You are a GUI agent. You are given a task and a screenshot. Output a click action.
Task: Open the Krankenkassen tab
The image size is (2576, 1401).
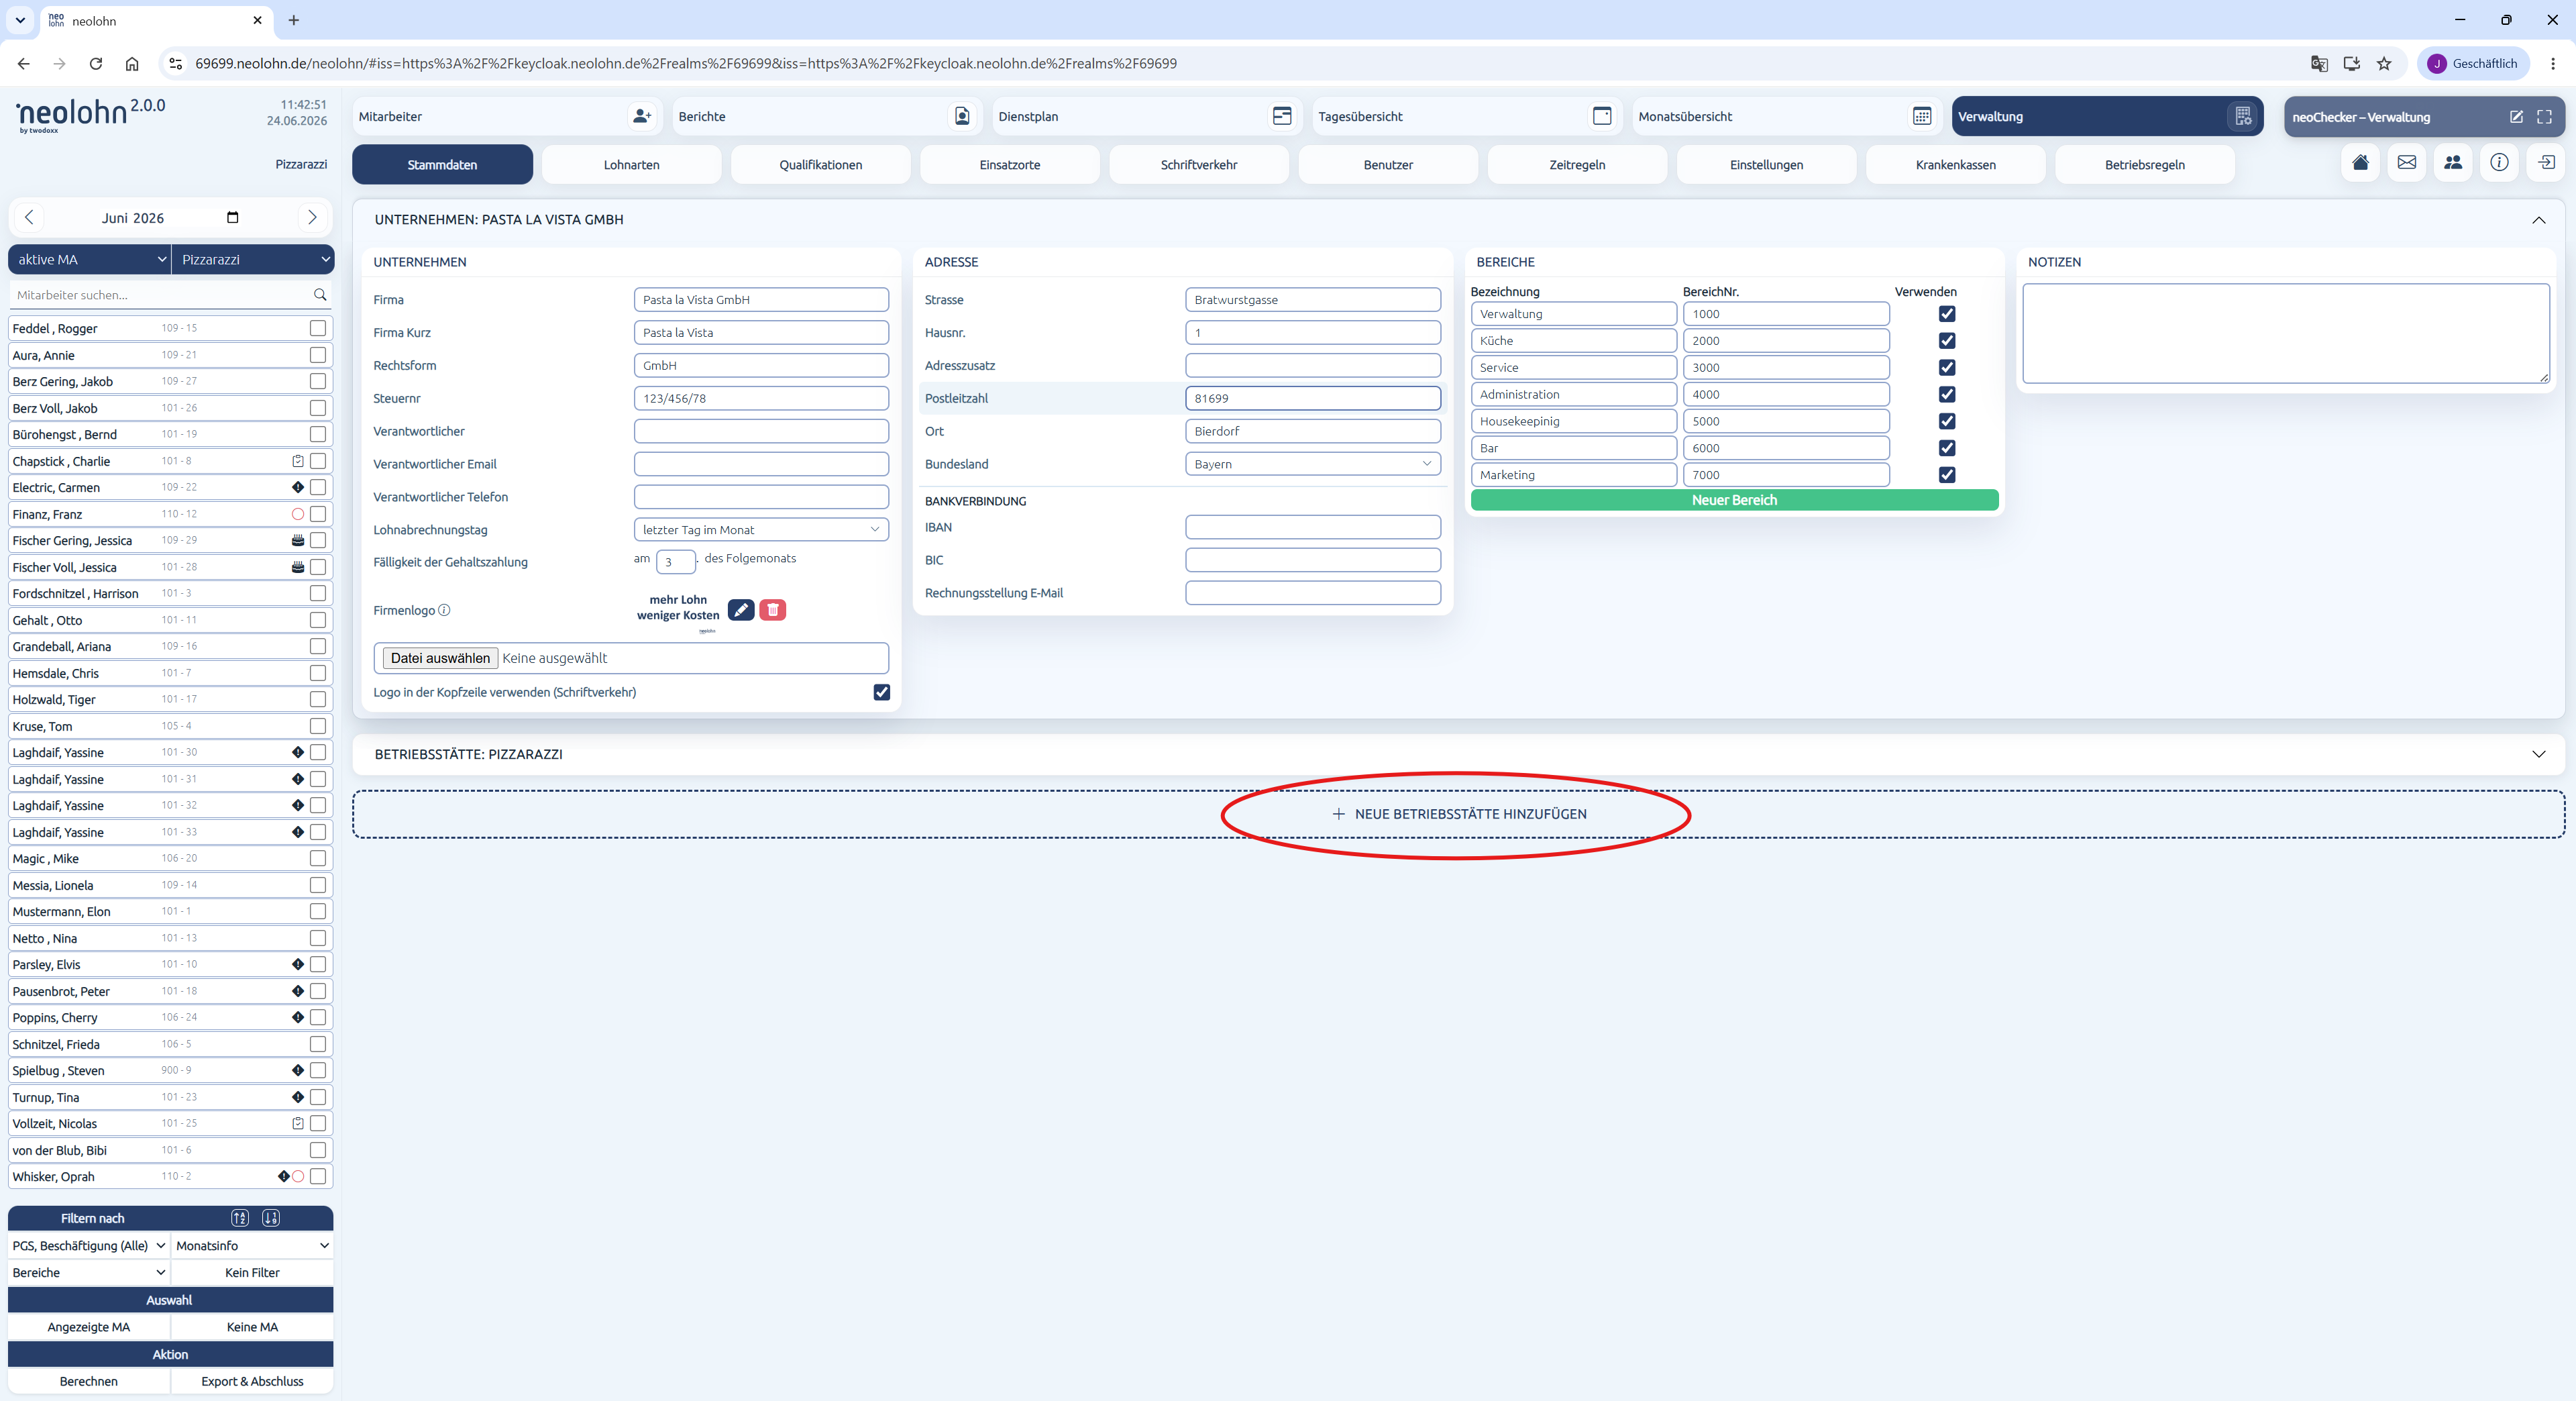1955,165
